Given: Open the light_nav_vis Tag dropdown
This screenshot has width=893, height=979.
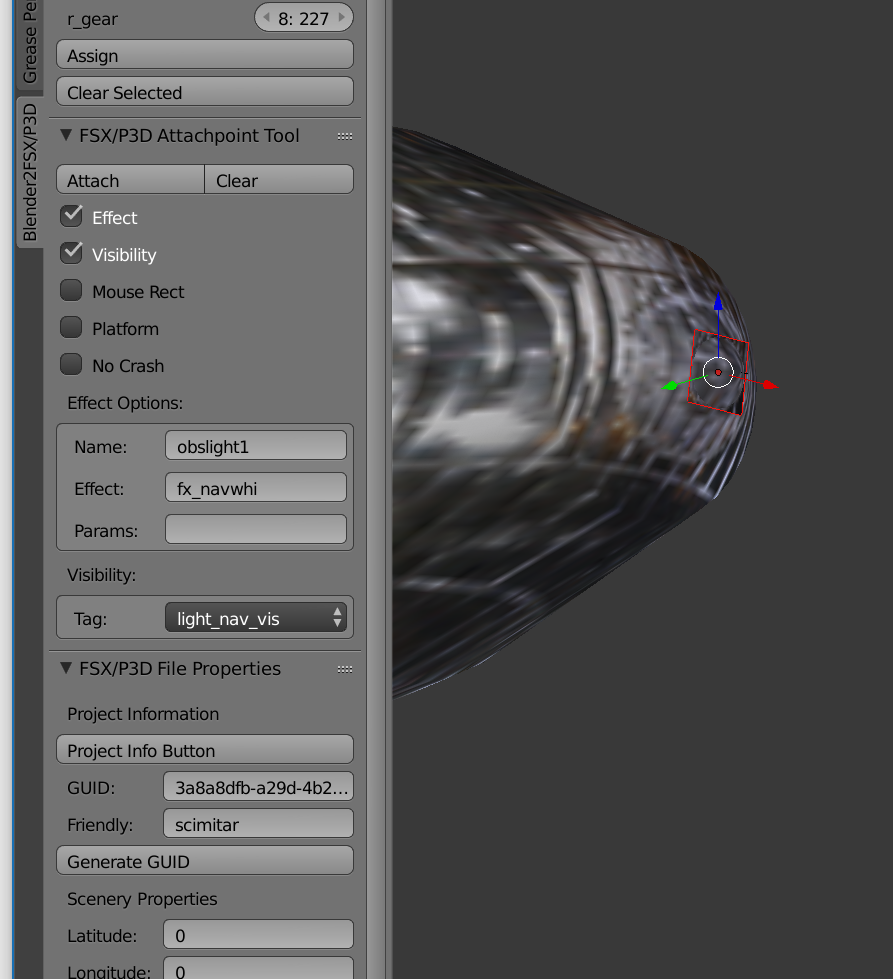Looking at the screenshot, I should (x=255, y=618).
